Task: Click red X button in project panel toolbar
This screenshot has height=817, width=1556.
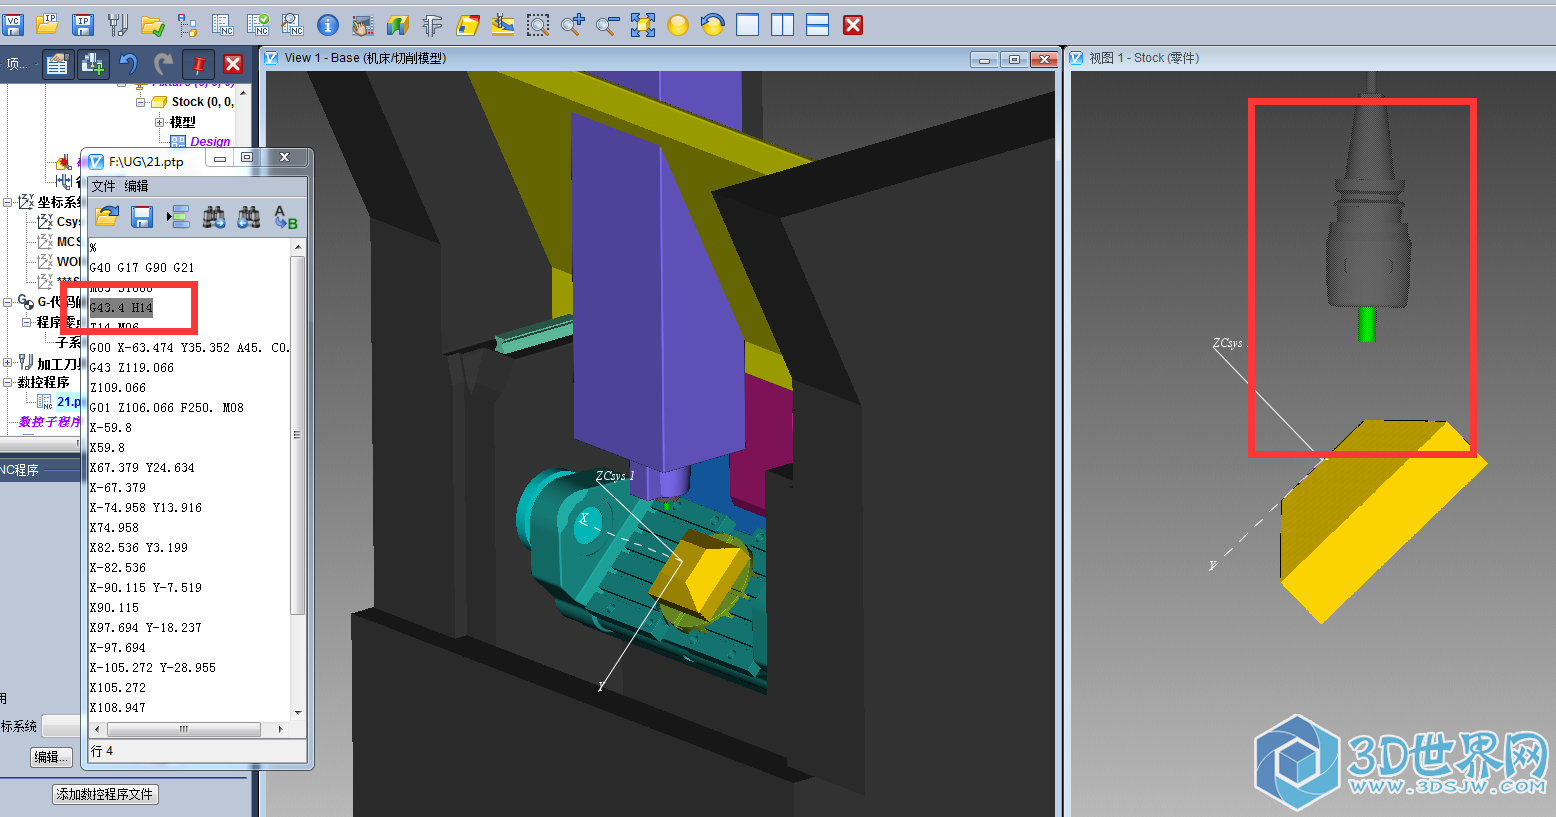Action: point(233,64)
